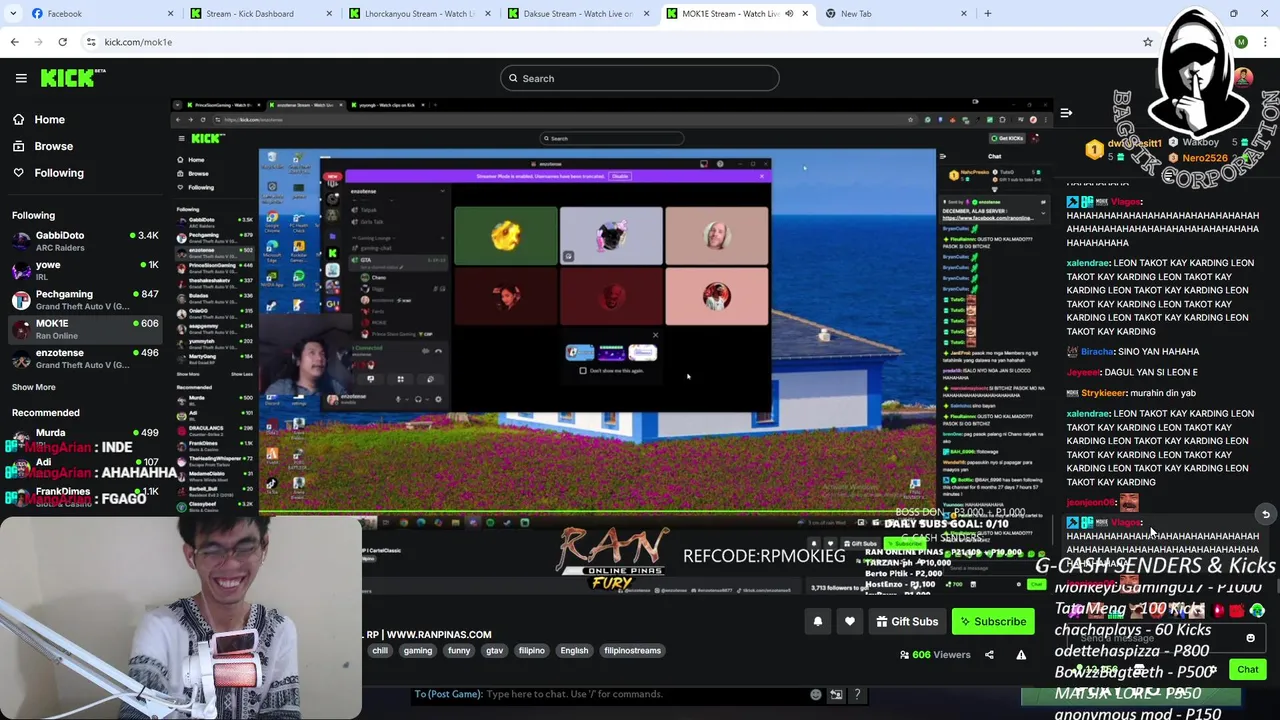Collapse the chat panel arrow icon
Screen dimensions: 1280x720
(x=1066, y=113)
